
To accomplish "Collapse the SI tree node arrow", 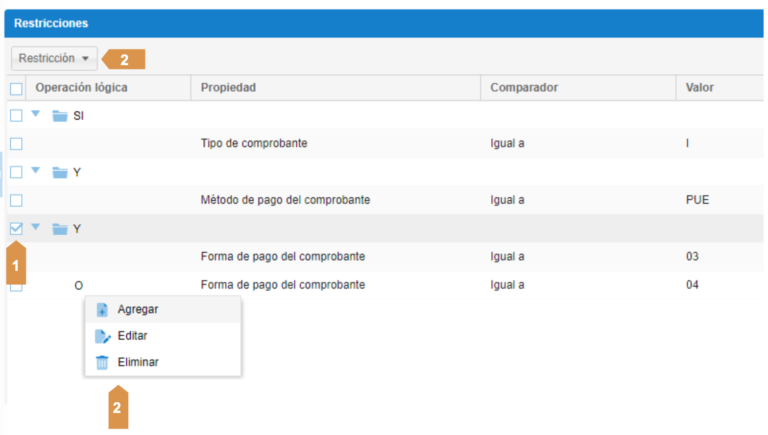I will coord(37,115).
